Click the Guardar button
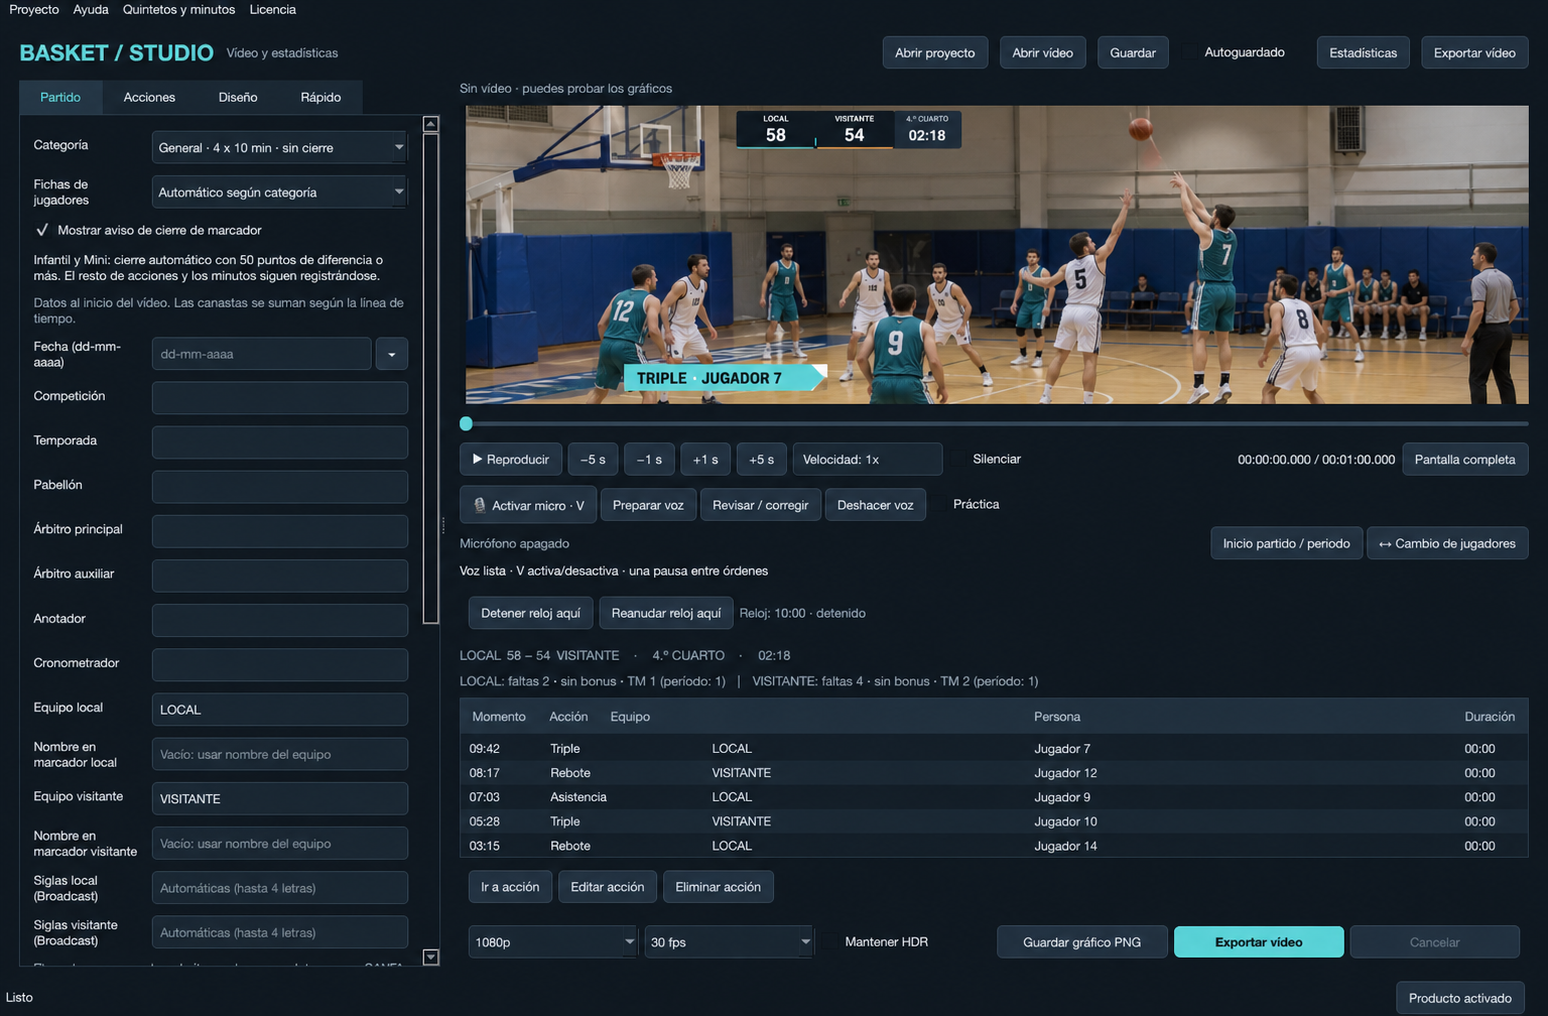This screenshot has width=1548, height=1016. (x=1132, y=53)
